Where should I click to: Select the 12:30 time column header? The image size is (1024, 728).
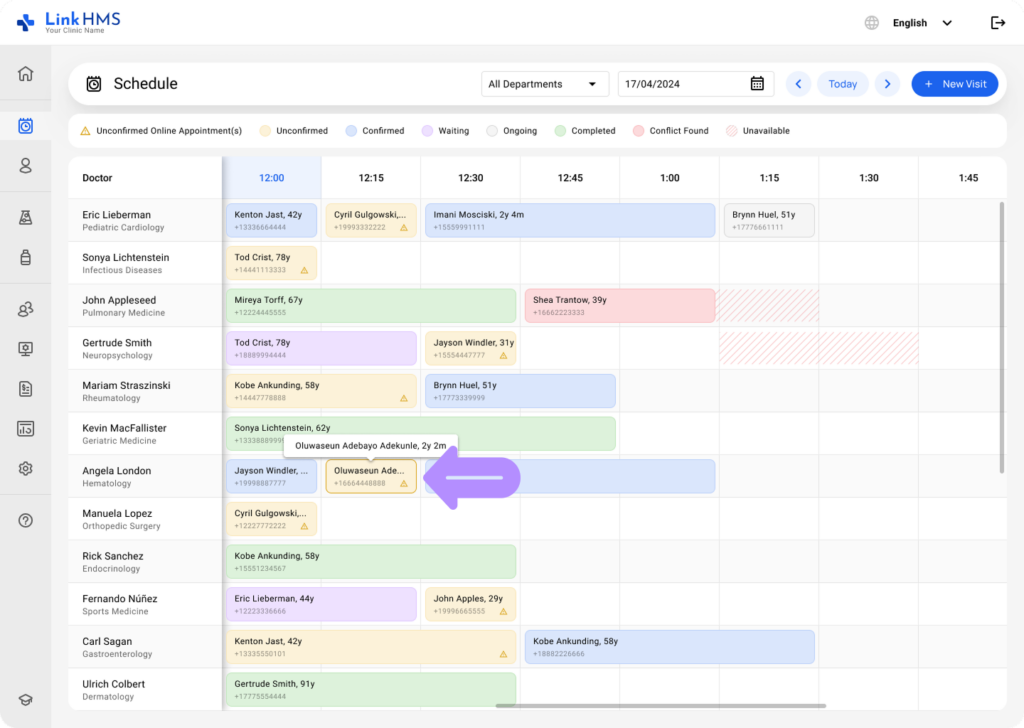tap(470, 178)
